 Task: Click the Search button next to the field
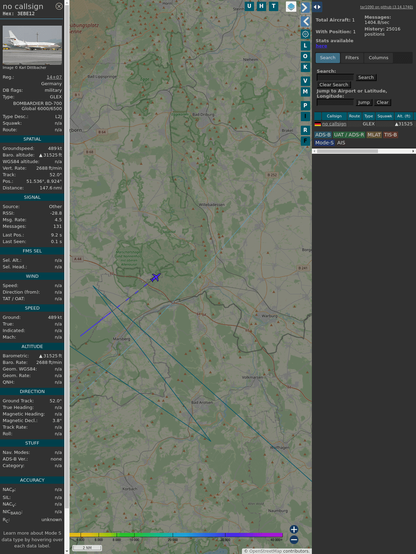point(366,77)
